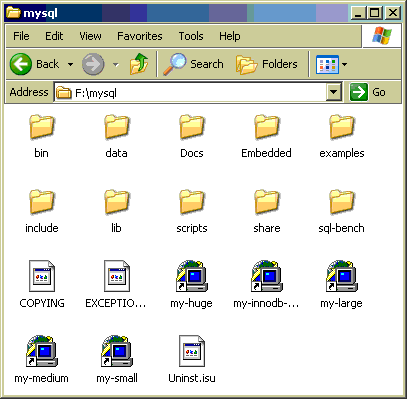The image size is (407, 399).
Task: Click the "sql-bench" folder name
Action: point(341,228)
